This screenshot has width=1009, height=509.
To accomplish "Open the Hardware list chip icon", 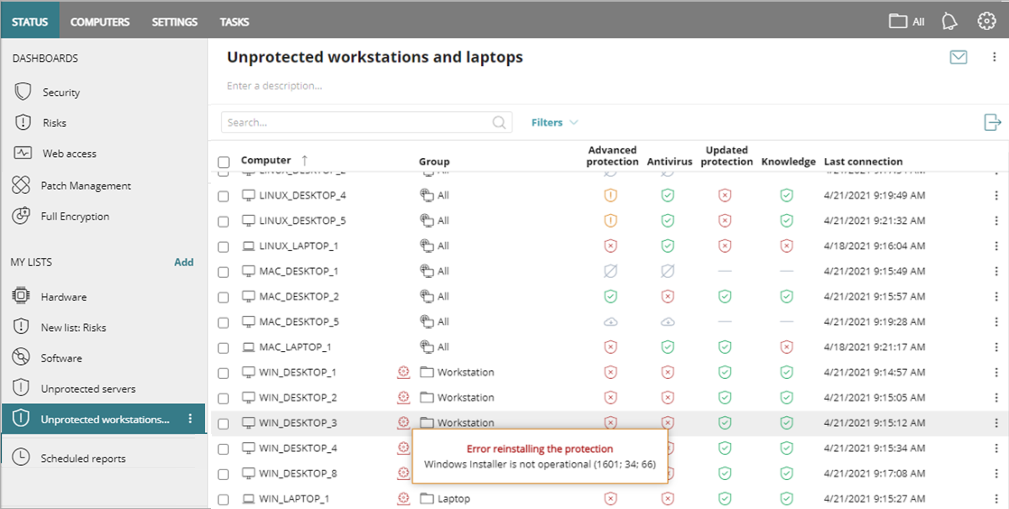I will 21,296.
